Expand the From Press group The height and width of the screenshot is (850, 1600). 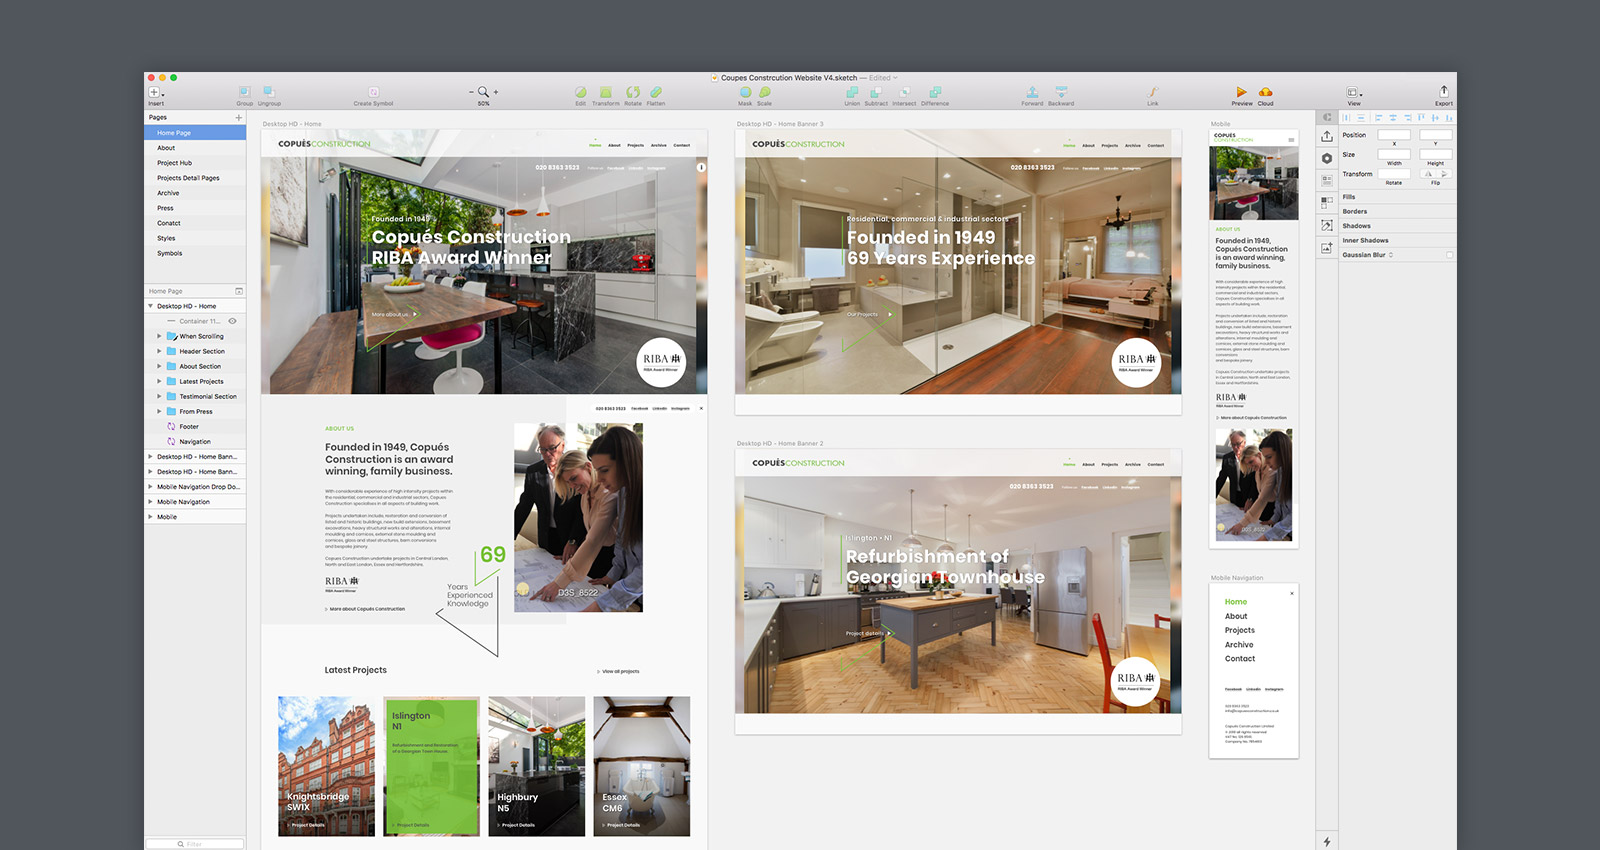(x=159, y=412)
